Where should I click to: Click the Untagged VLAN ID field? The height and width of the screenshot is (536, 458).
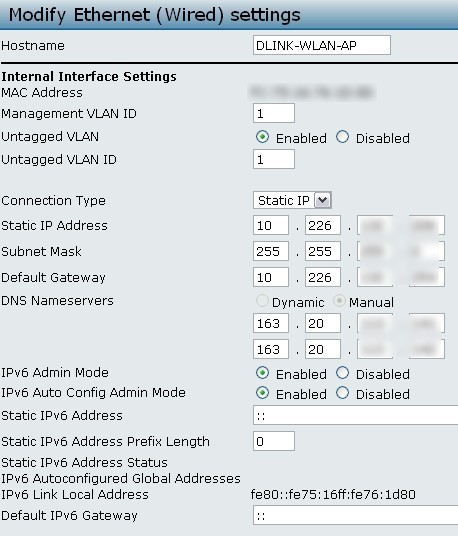[274, 159]
